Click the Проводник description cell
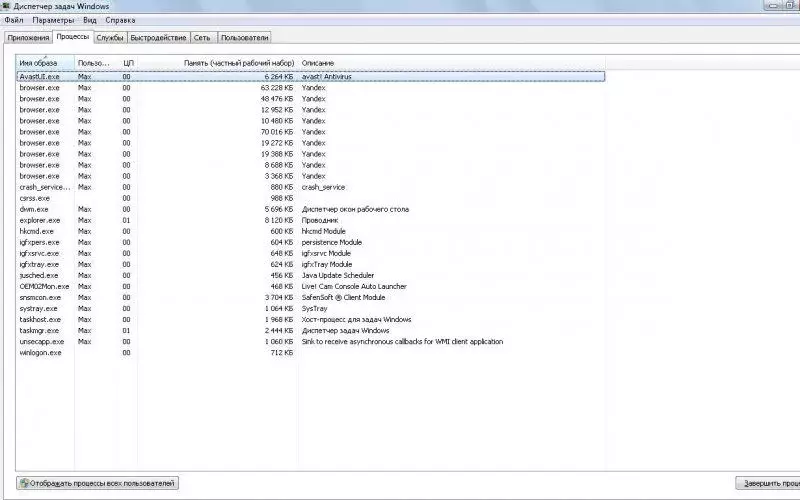800x500 pixels. point(320,220)
